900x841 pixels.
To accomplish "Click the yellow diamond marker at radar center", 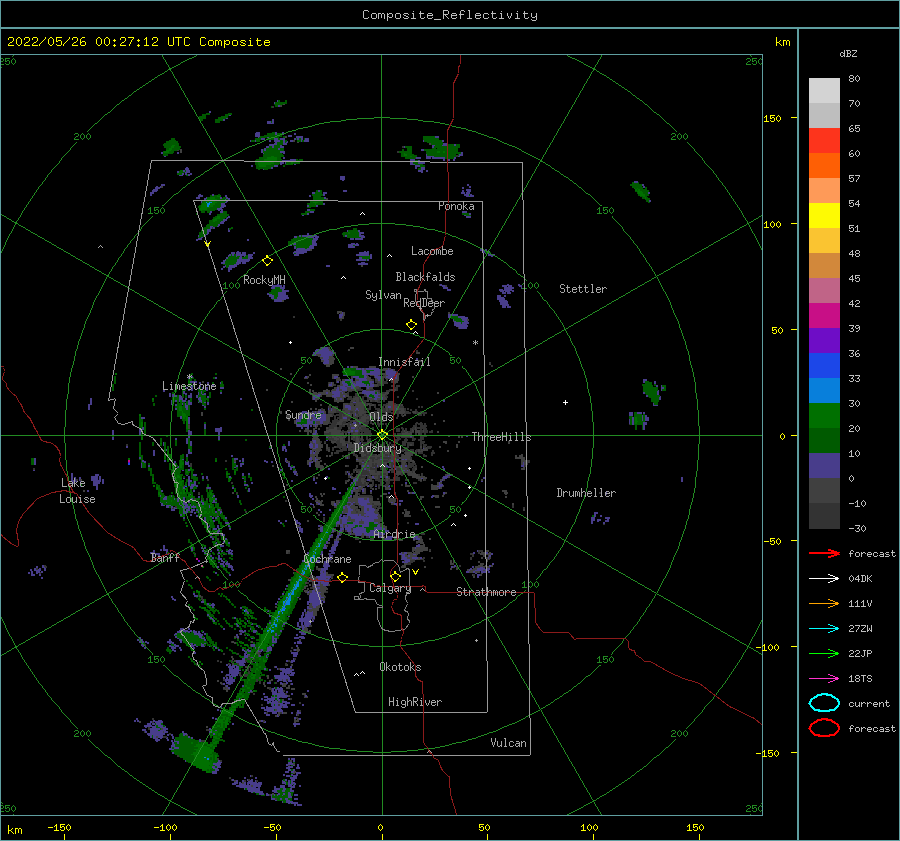I will pyautogui.click(x=382, y=435).
